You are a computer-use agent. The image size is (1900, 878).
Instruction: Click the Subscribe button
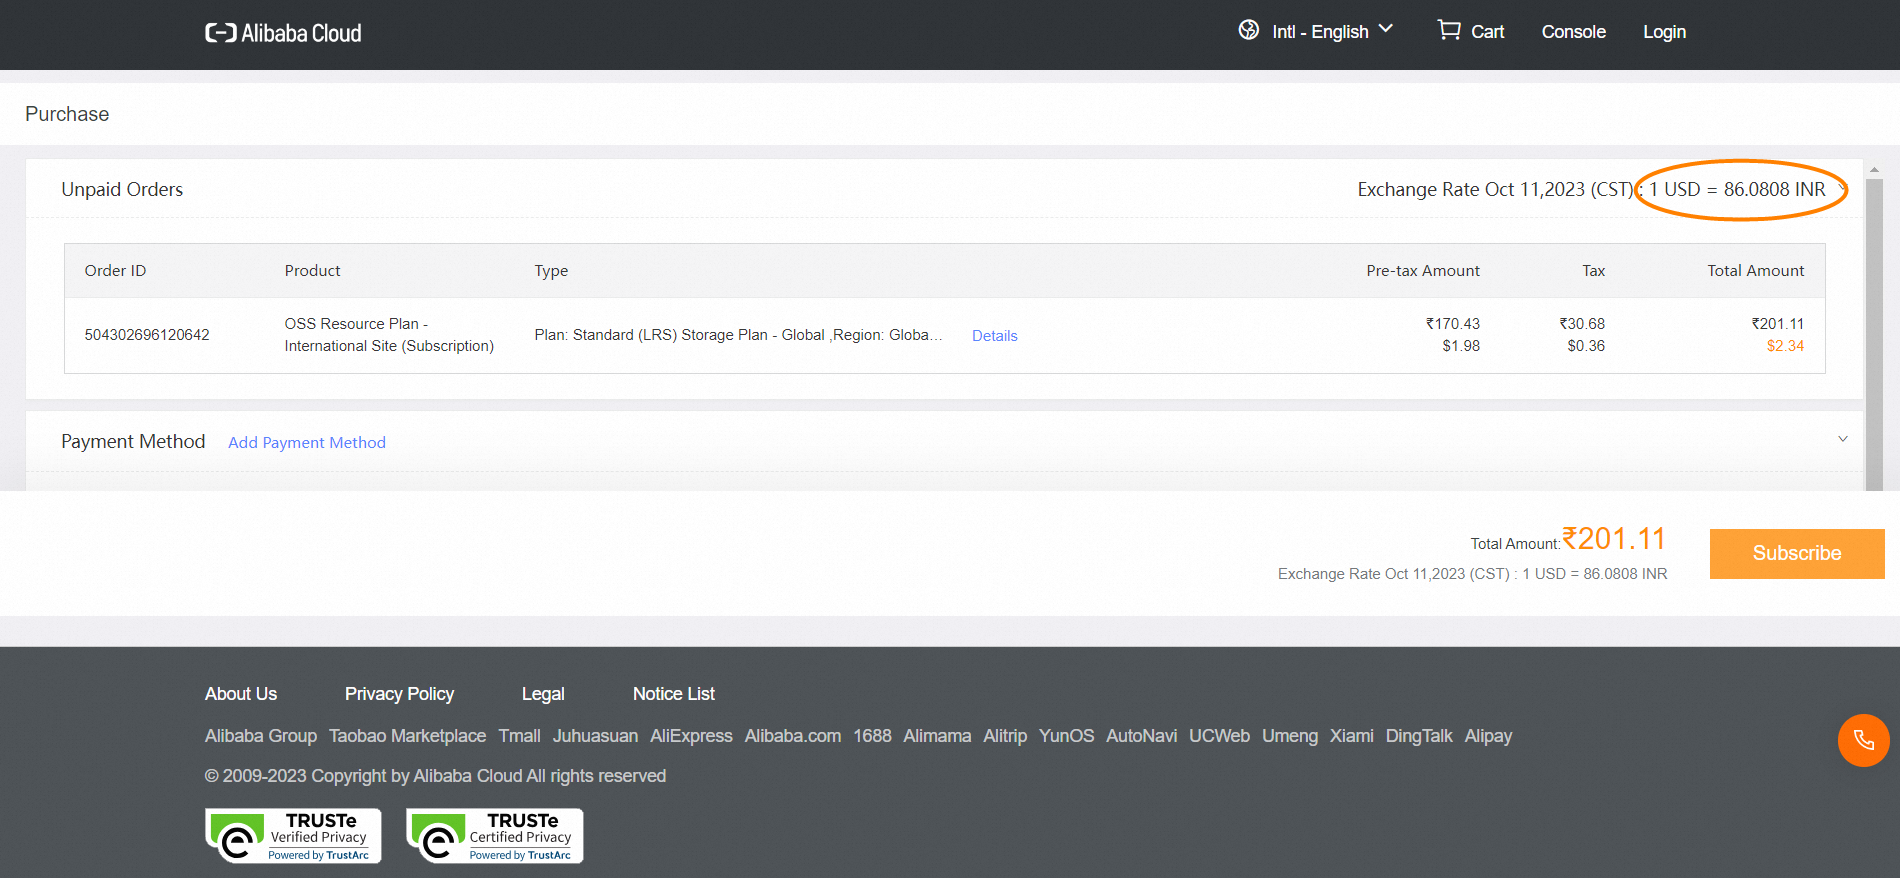[1797, 553]
